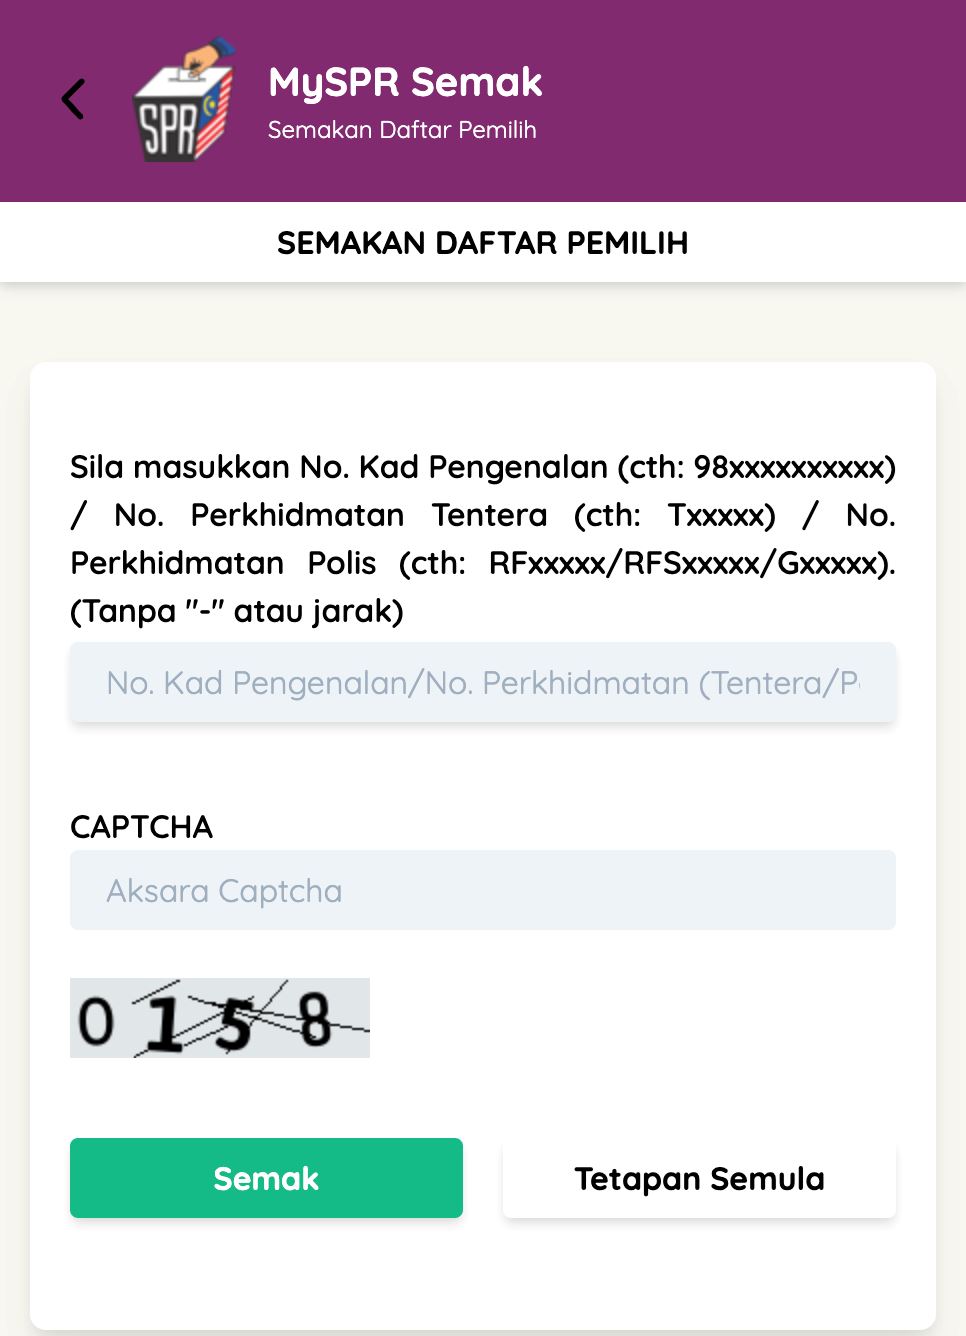Click the SPR ballot box logo
966x1336 pixels.
pyautogui.click(x=183, y=100)
